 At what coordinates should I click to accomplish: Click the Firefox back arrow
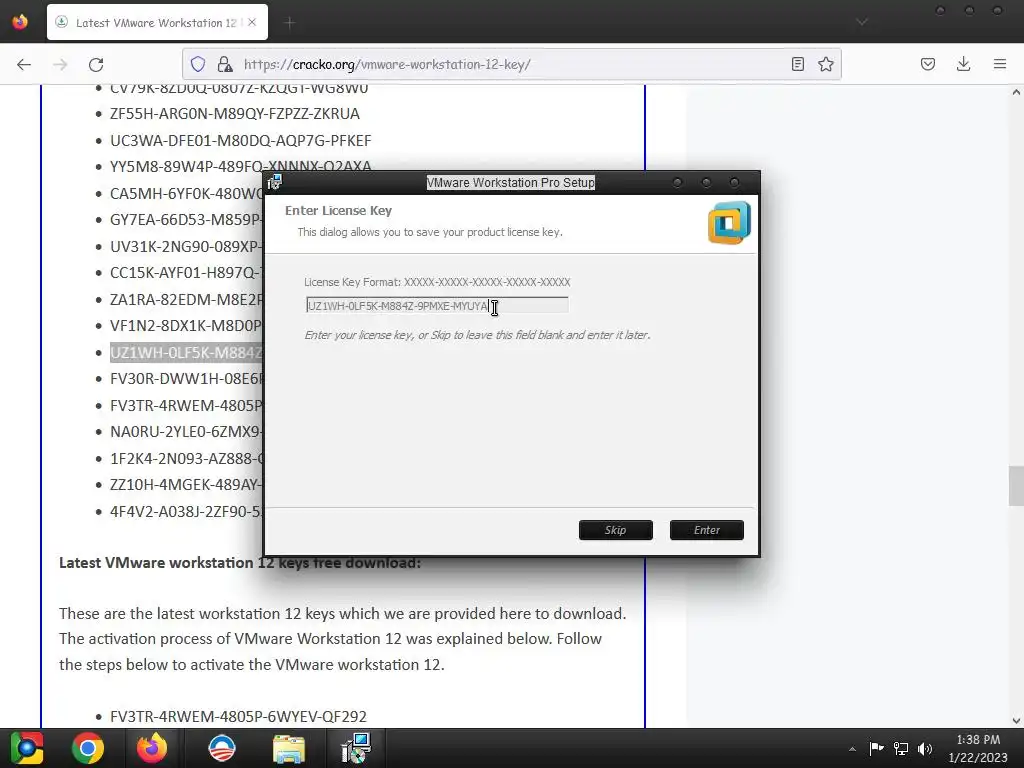pos(24,64)
